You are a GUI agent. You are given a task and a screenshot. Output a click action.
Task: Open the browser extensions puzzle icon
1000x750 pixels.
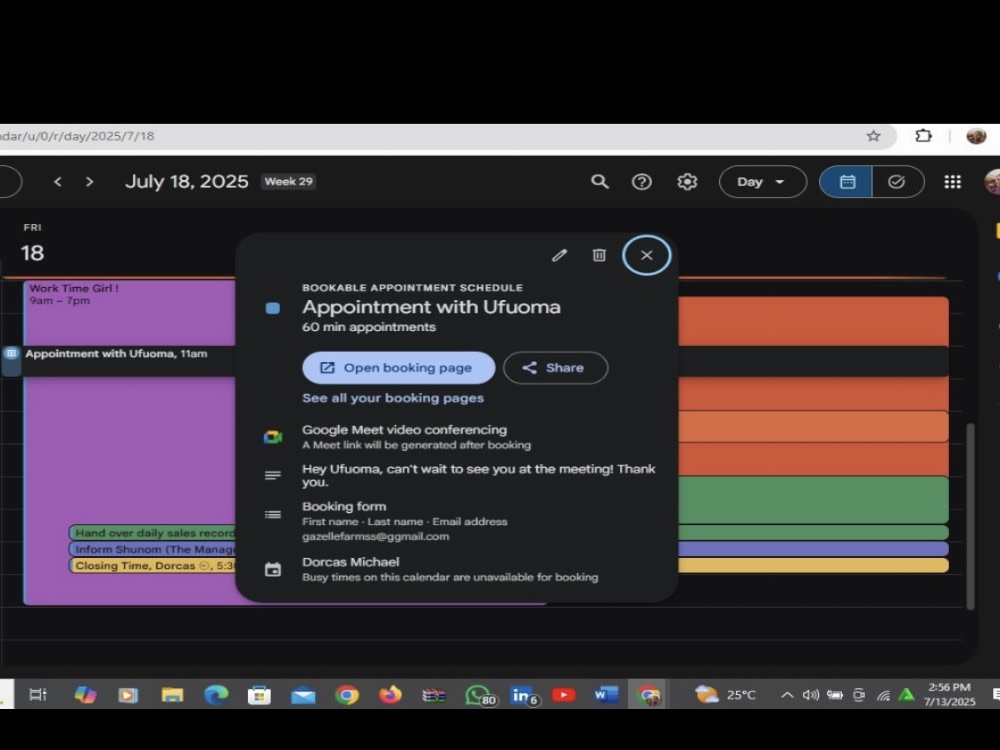point(923,136)
